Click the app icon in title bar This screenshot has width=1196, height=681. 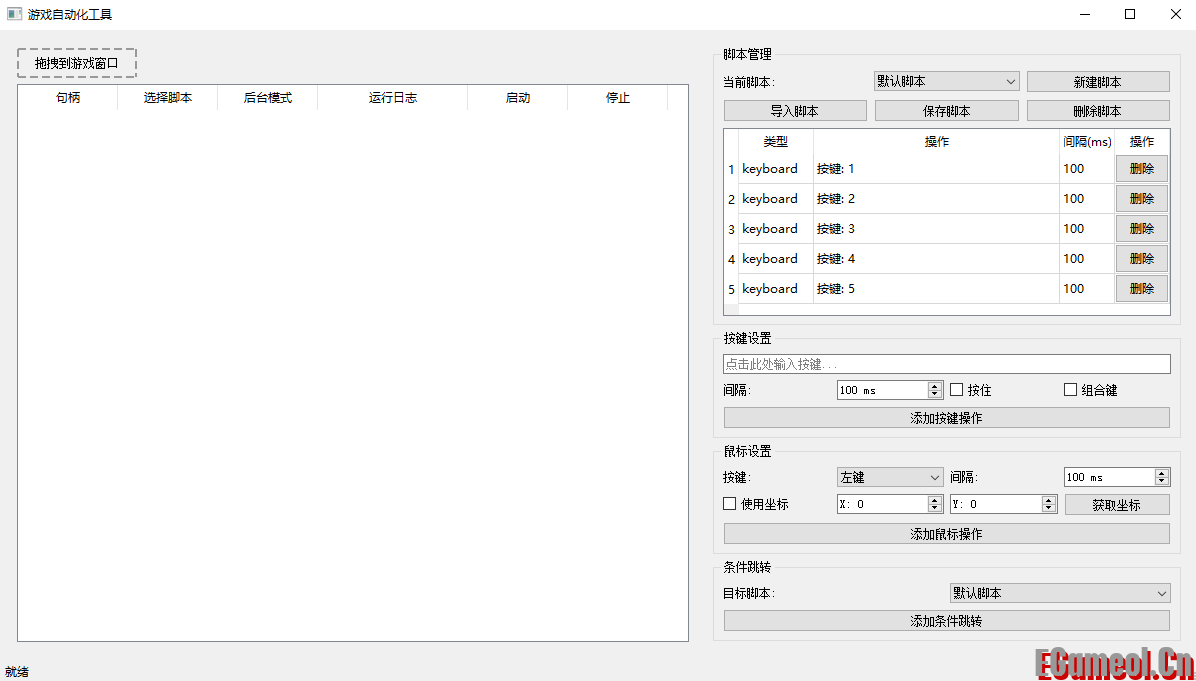point(14,14)
